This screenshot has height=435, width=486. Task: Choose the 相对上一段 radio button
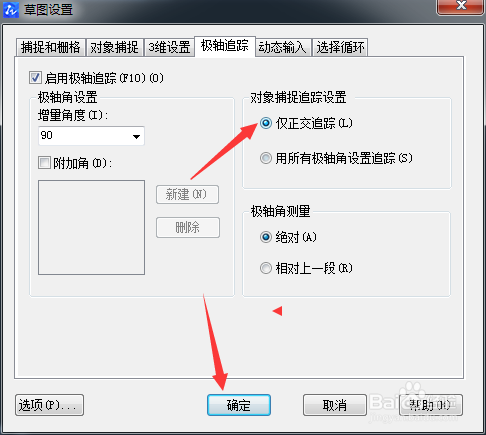(266, 268)
